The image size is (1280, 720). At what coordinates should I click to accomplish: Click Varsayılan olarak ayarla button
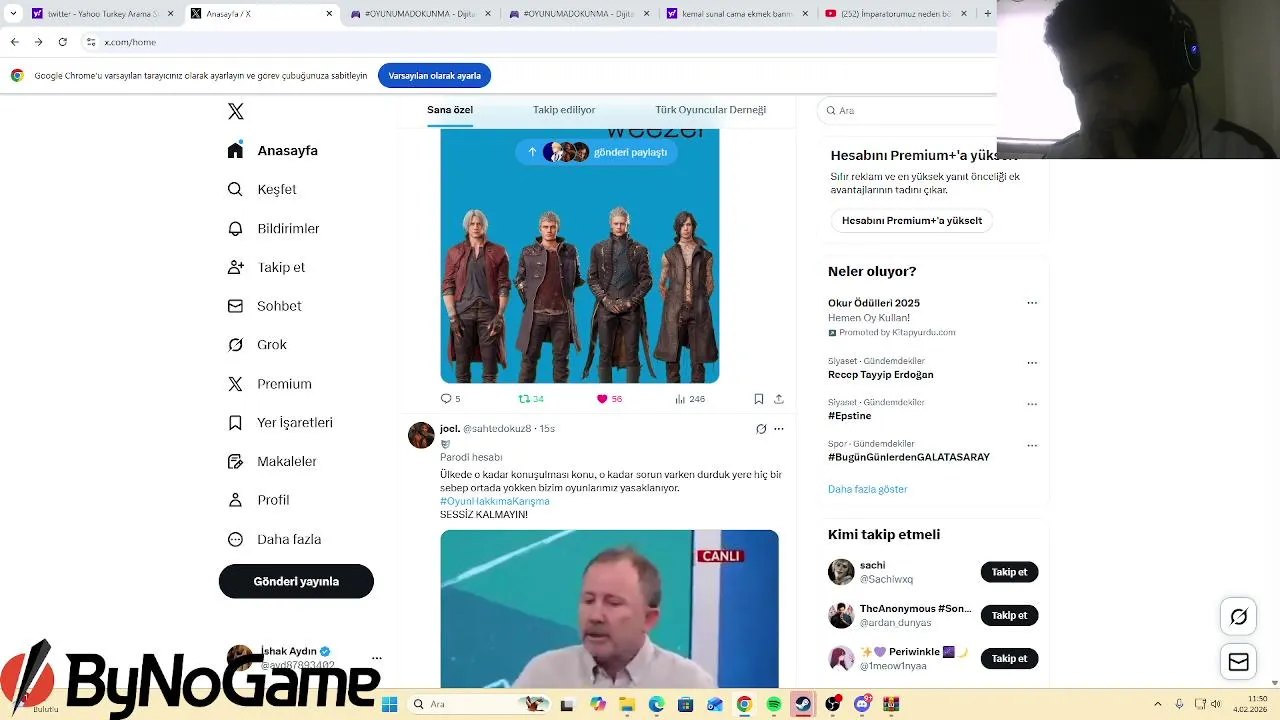pos(434,76)
